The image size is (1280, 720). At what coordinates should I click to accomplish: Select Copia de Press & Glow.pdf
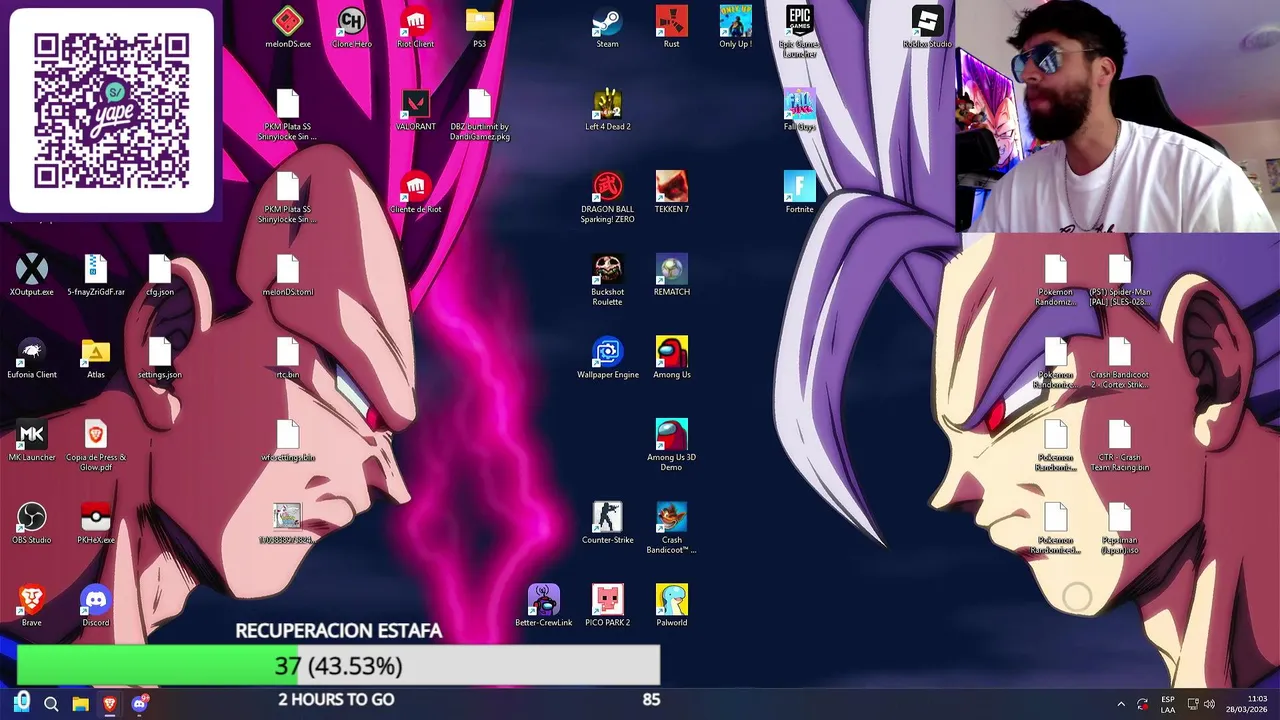(95, 446)
